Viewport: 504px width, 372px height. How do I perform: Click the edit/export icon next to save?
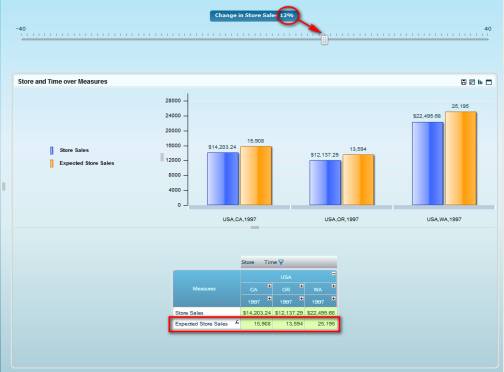[472, 82]
